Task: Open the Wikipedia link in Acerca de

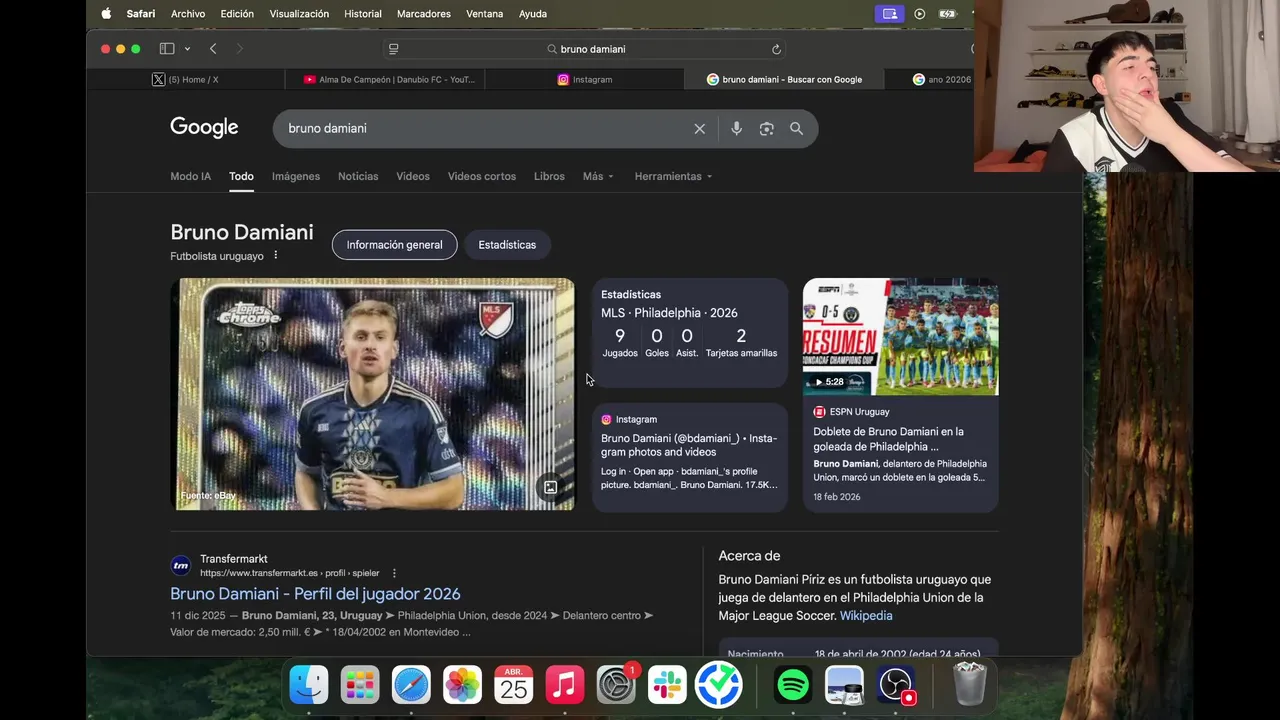Action: click(x=866, y=616)
